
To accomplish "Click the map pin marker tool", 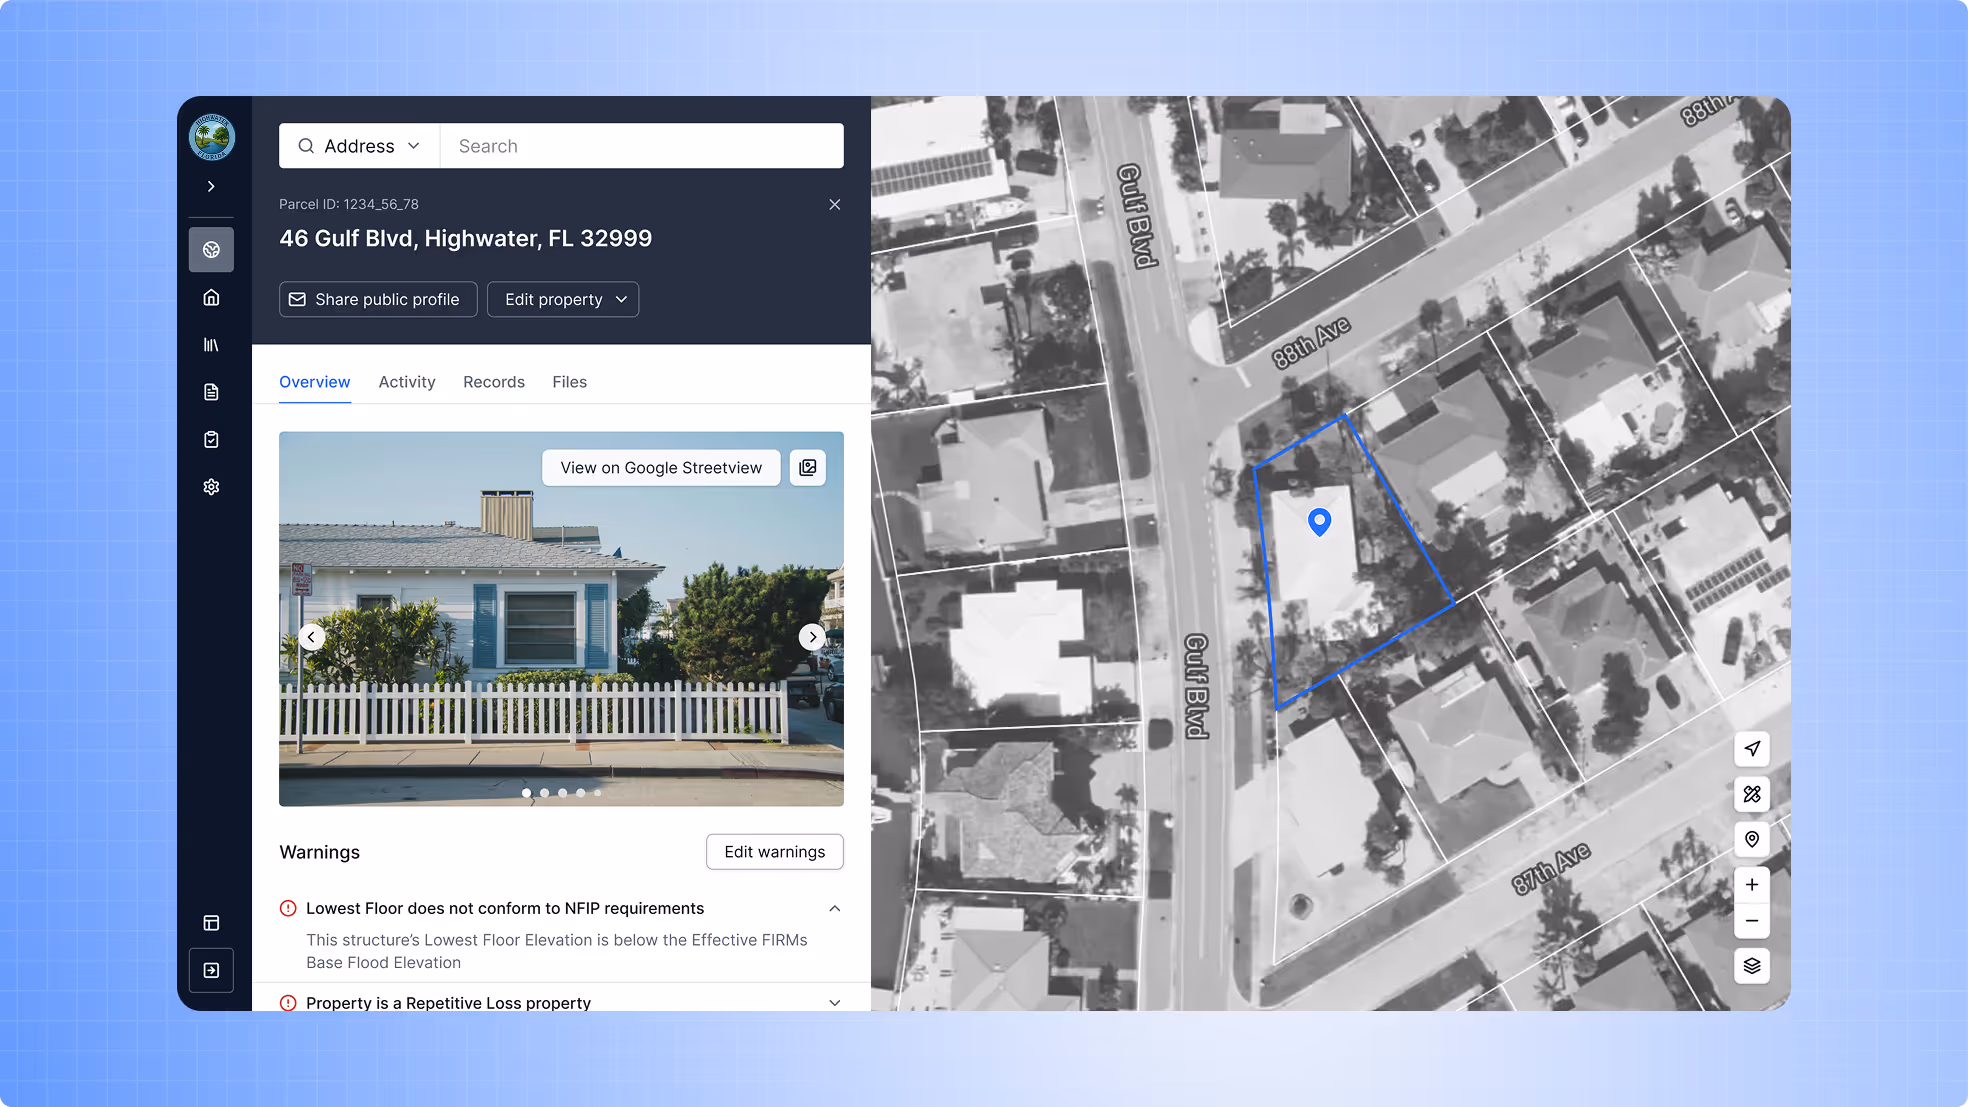I will [1751, 839].
